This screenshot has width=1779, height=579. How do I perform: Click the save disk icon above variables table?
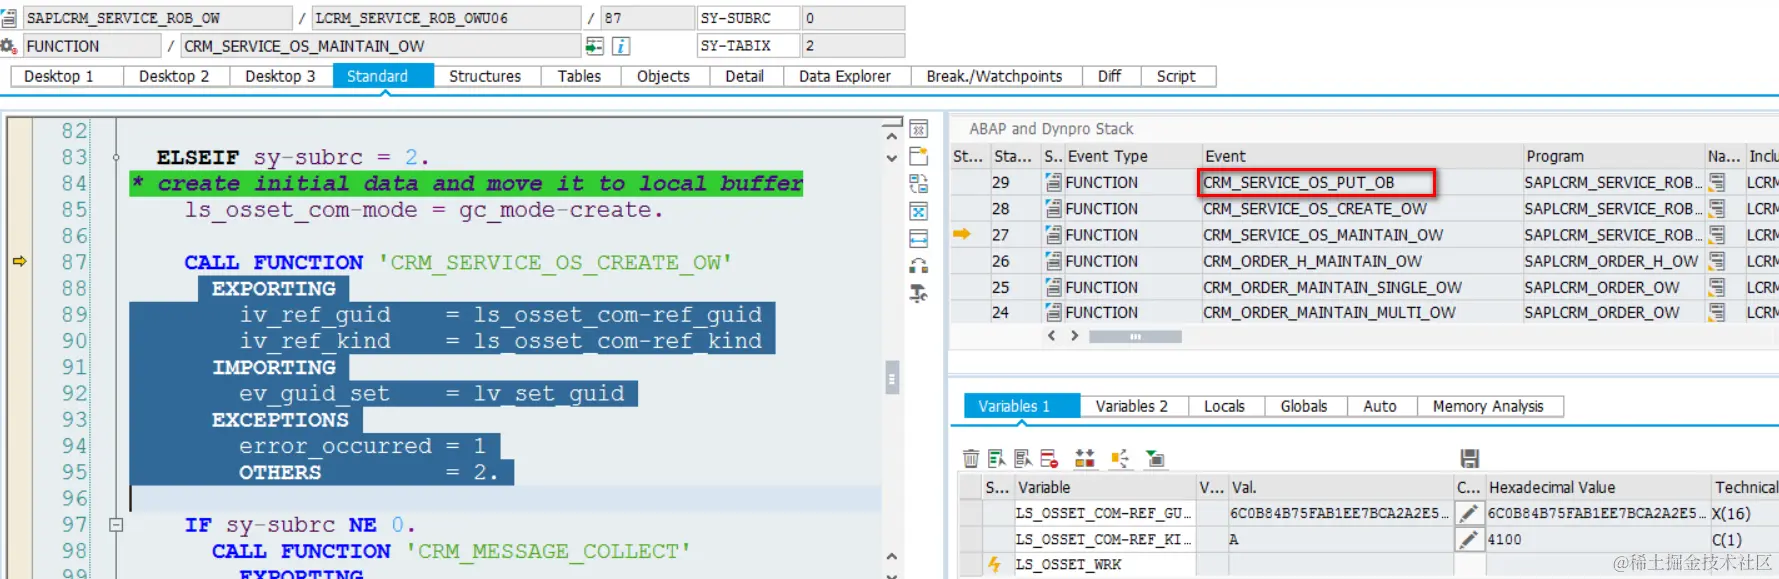click(1469, 458)
